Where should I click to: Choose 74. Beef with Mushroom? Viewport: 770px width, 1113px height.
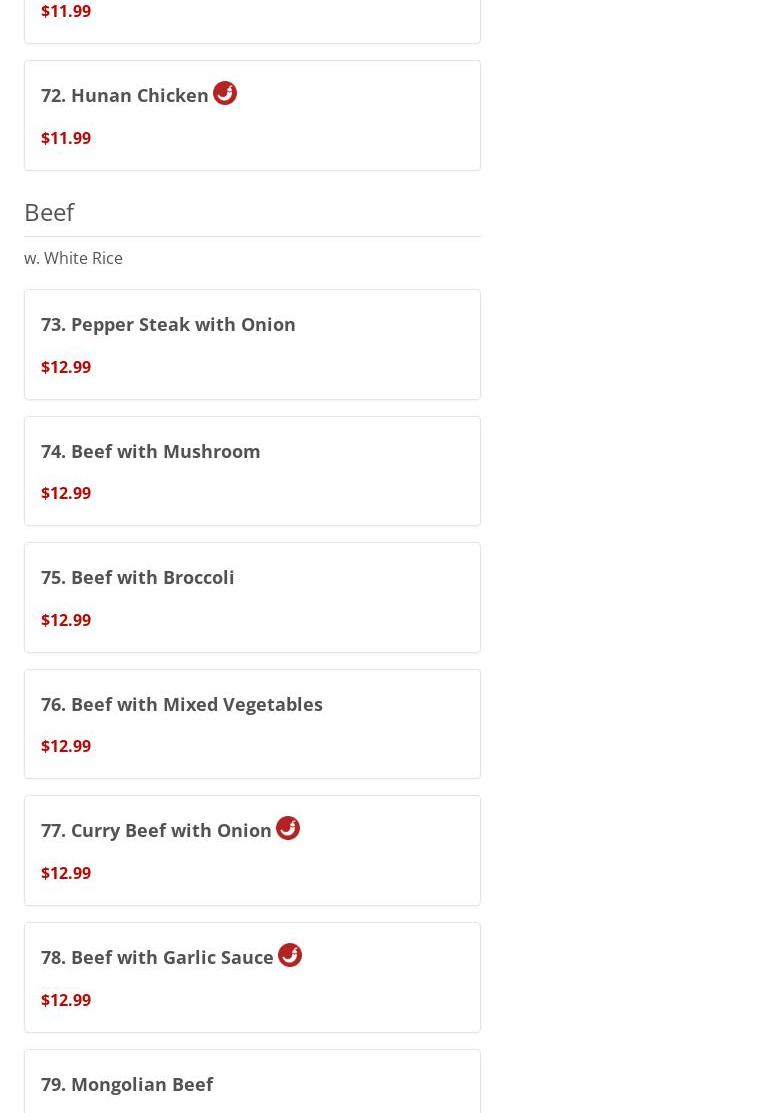click(x=151, y=451)
